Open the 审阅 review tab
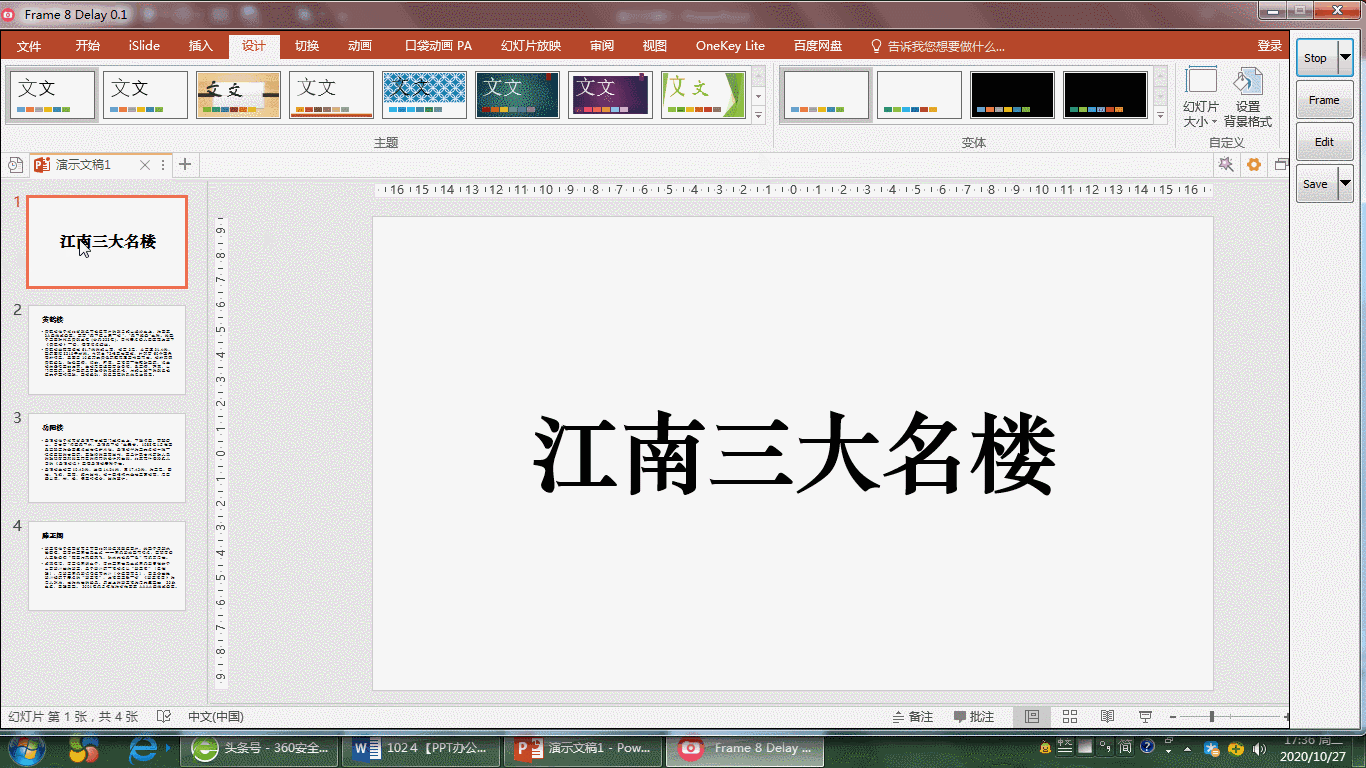 pos(602,46)
